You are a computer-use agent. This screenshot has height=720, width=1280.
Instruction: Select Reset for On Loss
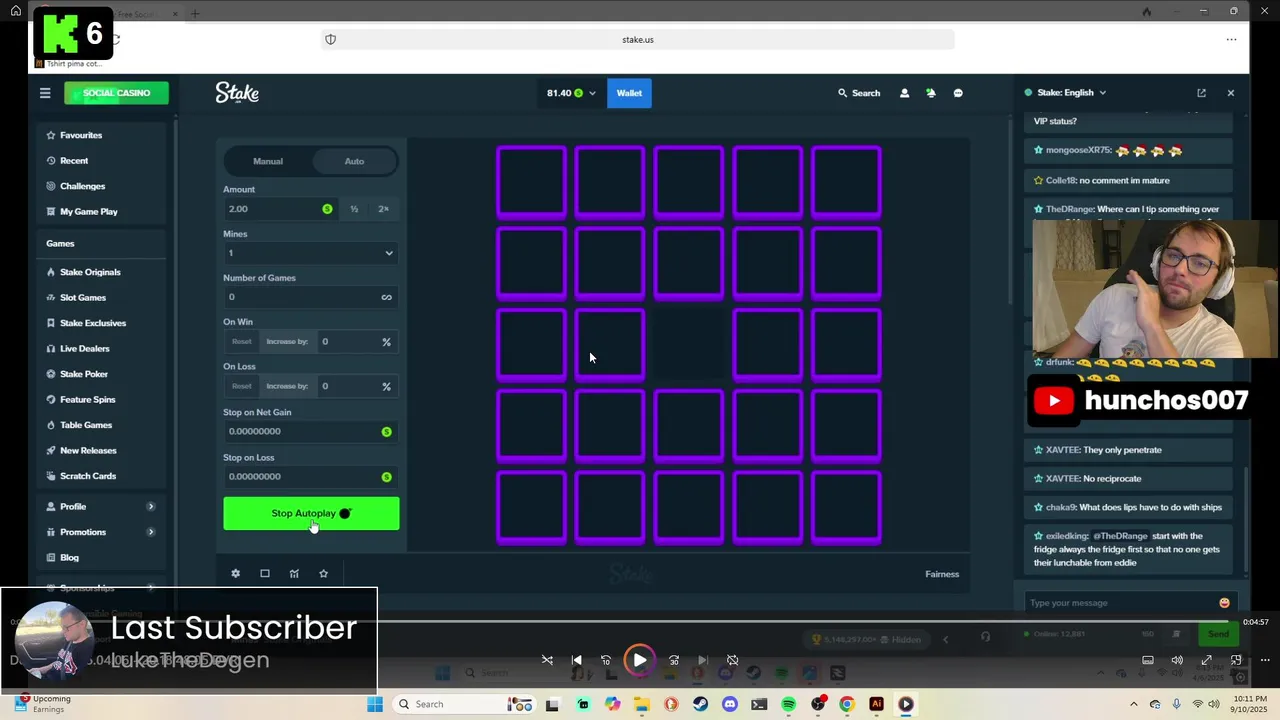[242, 386]
